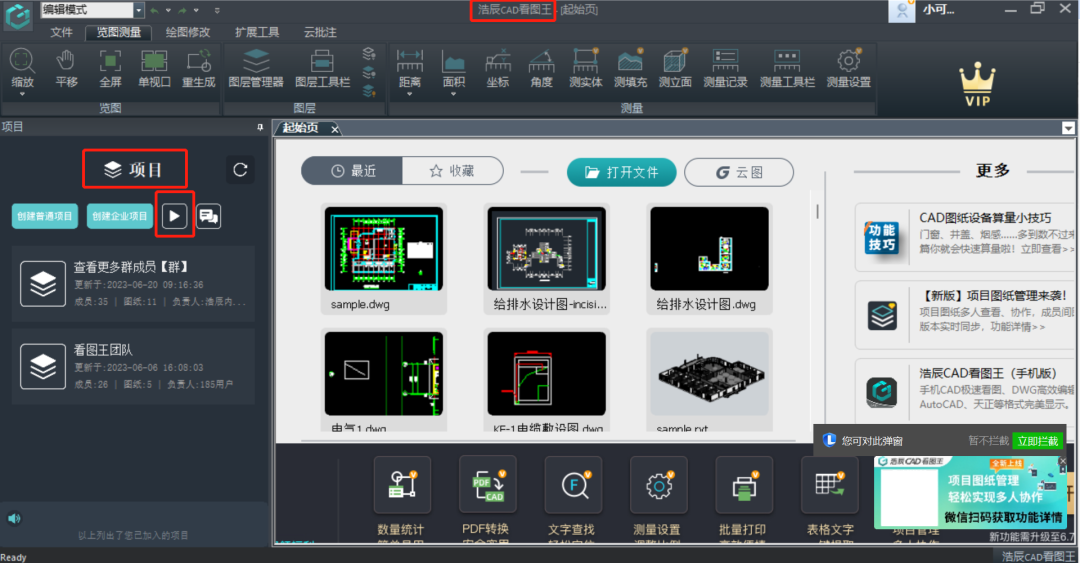Select the 扩展工具 ribbon tab
The height and width of the screenshot is (563, 1080).
point(257,32)
